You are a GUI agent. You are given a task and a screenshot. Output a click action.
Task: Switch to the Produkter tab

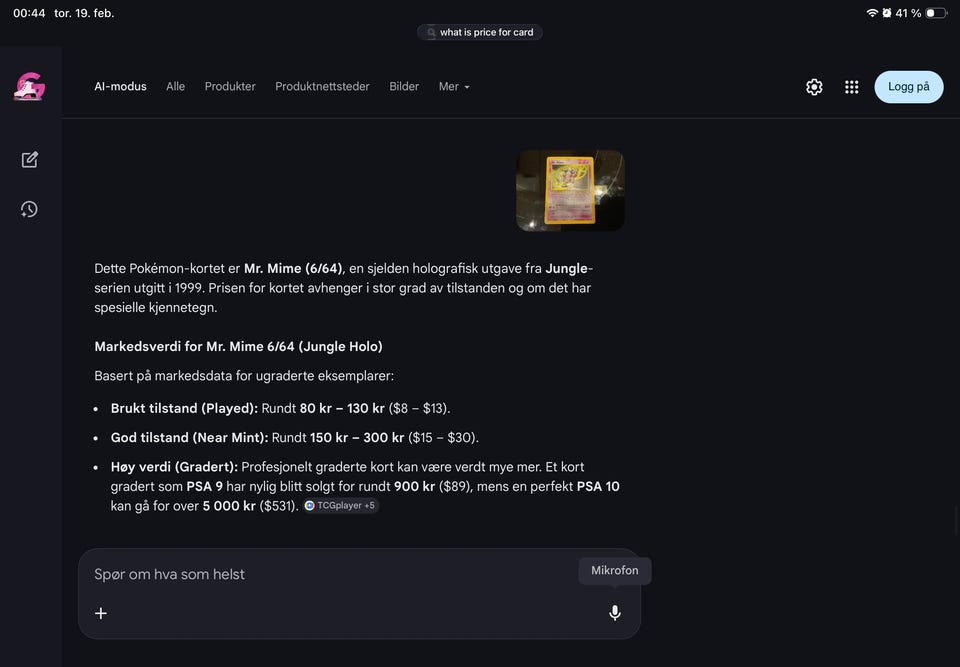(230, 86)
